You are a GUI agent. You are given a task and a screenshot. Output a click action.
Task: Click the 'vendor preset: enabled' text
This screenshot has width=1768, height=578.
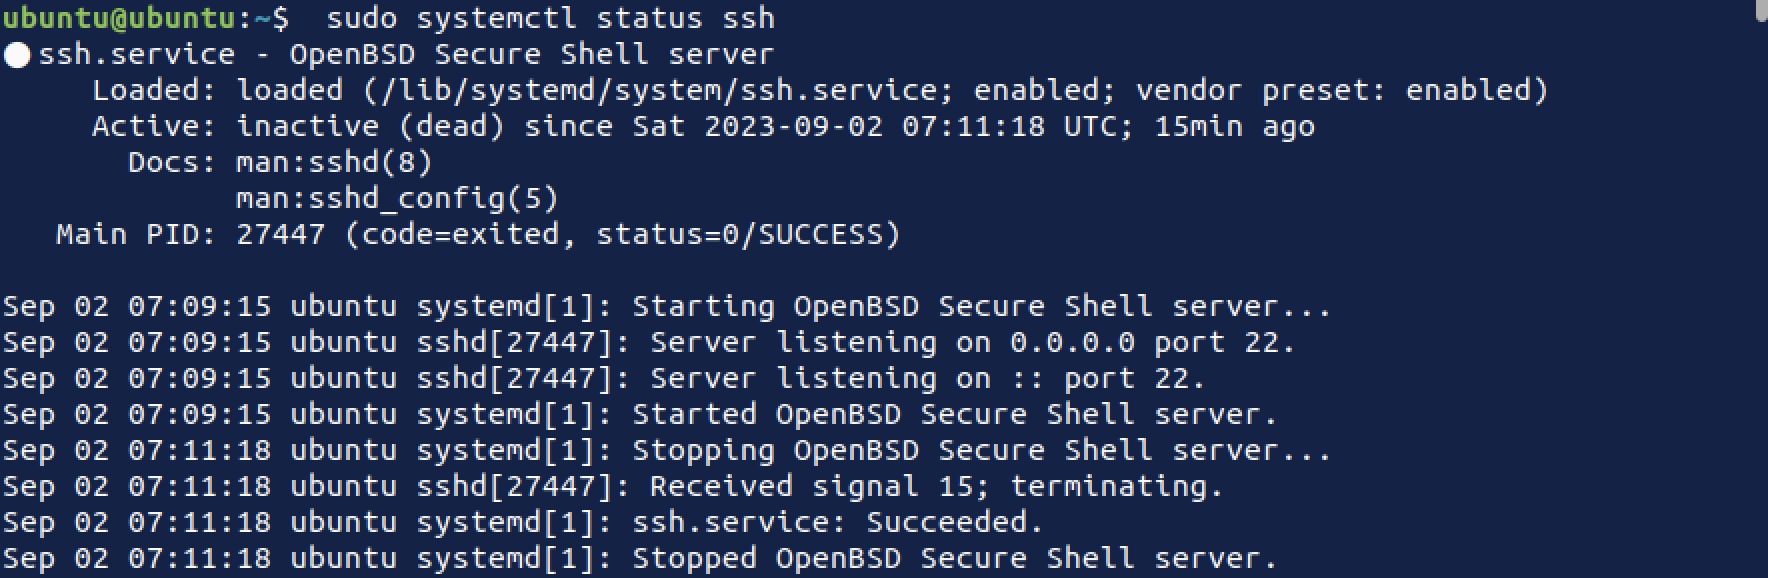1333,90
